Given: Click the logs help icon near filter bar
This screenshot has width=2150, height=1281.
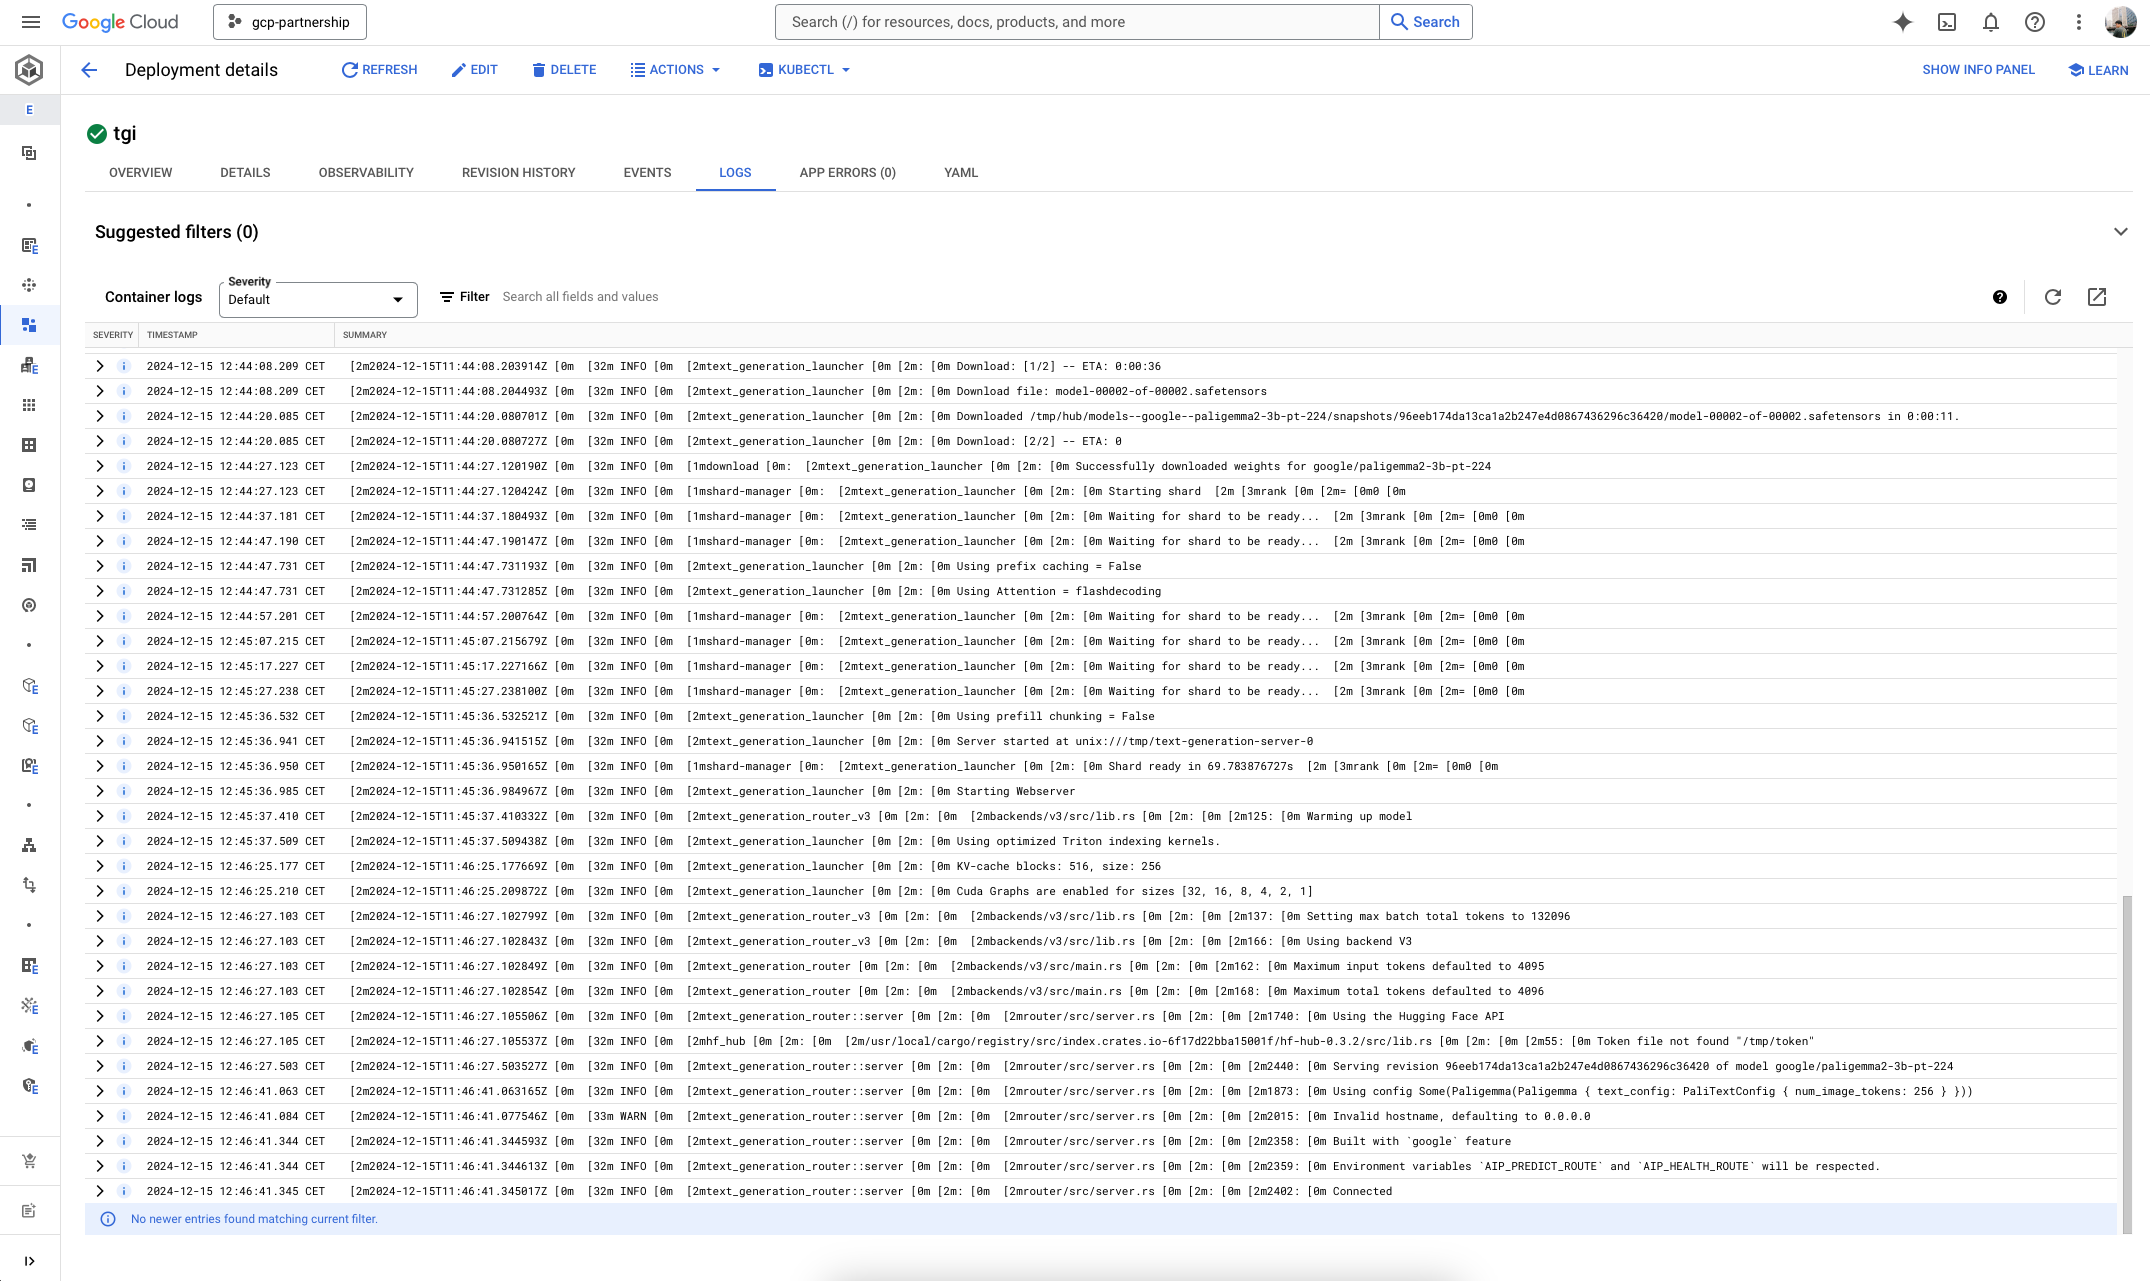Looking at the screenshot, I should point(1999,297).
